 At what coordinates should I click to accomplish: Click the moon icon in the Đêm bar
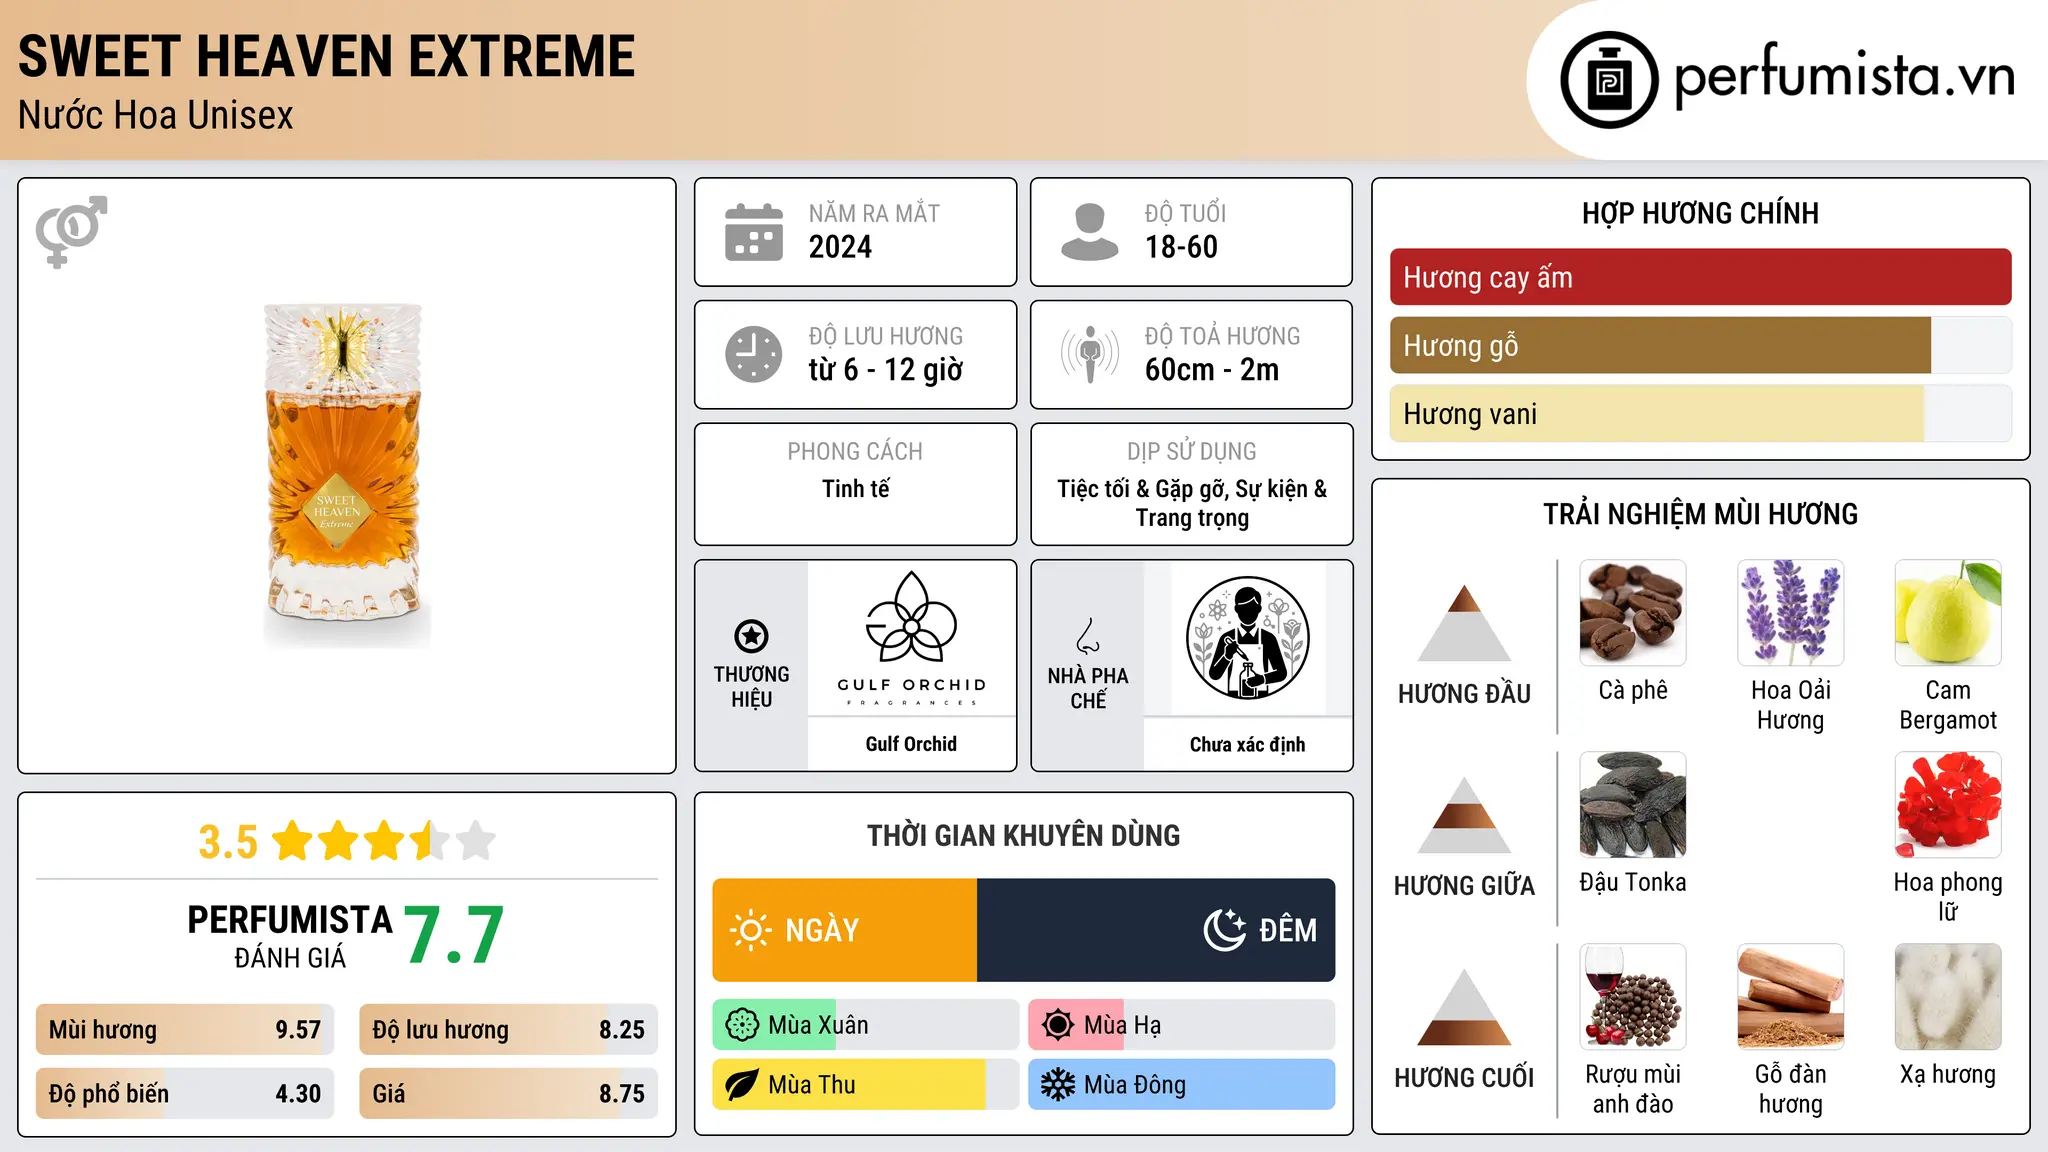[x=1225, y=930]
